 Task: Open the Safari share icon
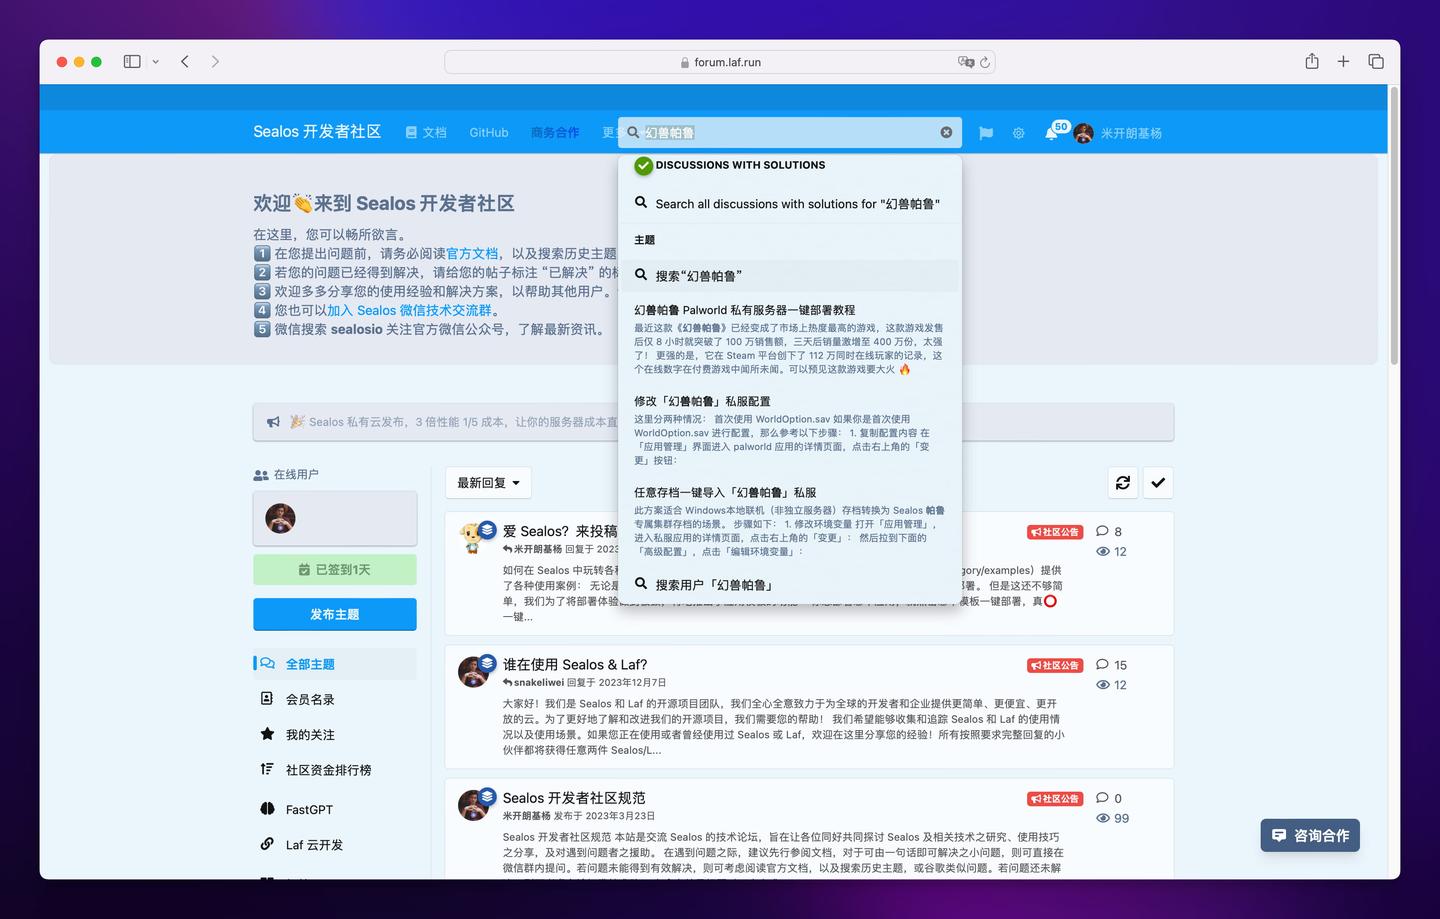click(x=1311, y=61)
